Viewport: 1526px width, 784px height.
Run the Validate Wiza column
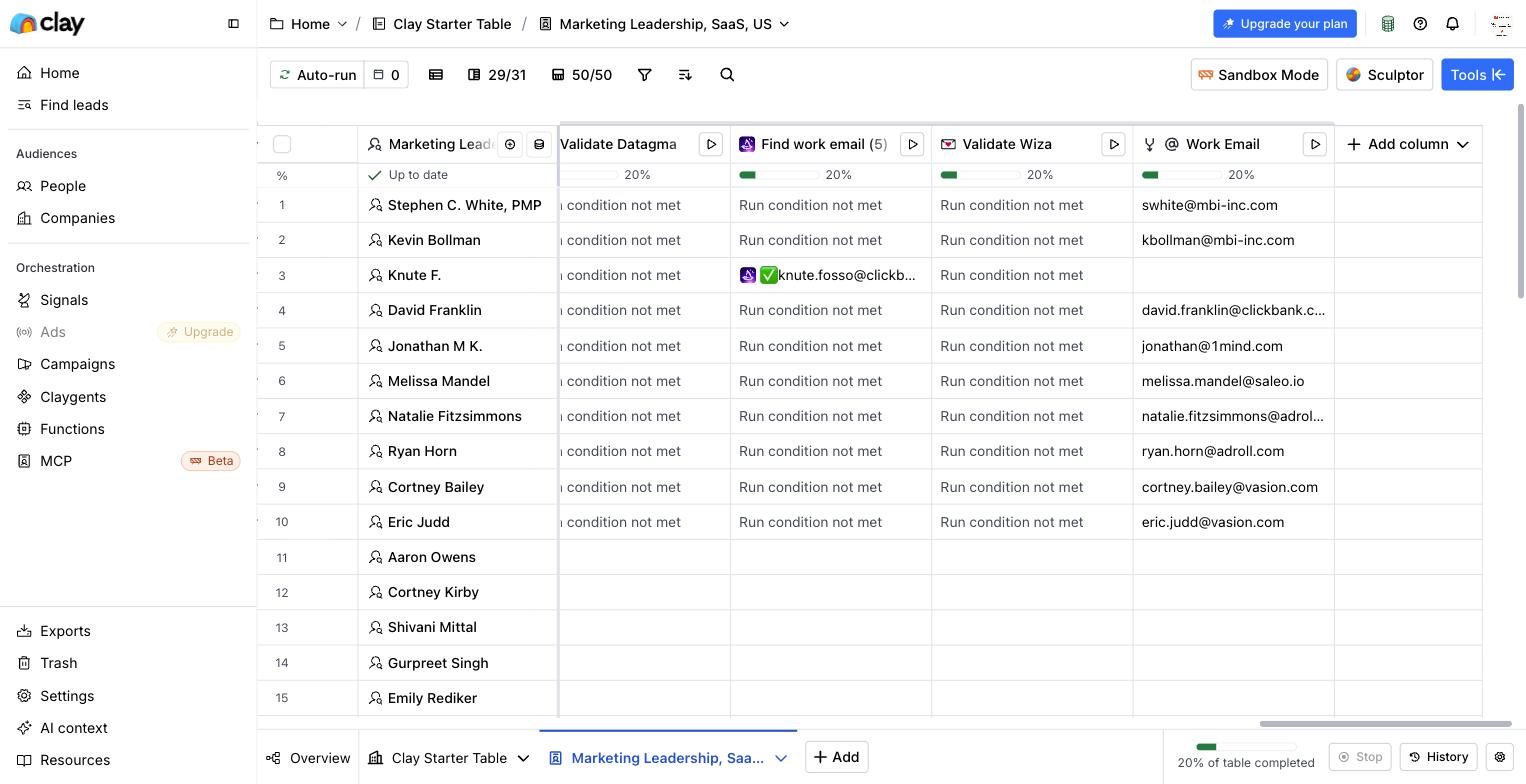click(1113, 144)
